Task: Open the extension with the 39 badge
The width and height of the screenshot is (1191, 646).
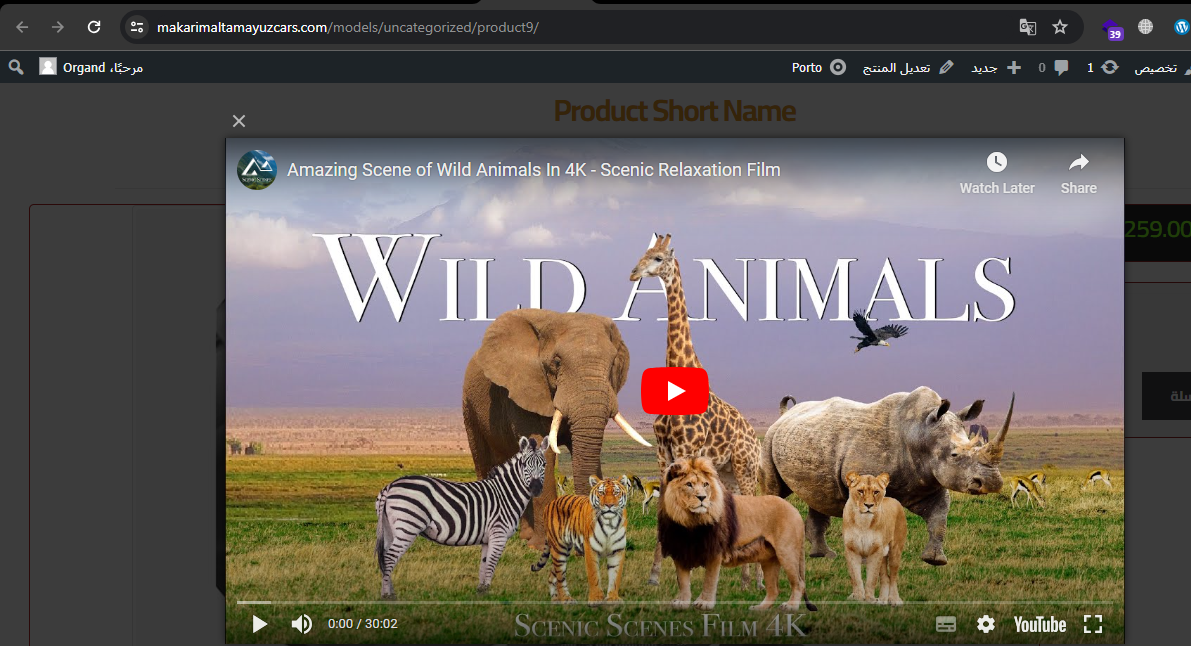Action: pyautogui.click(x=1112, y=29)
